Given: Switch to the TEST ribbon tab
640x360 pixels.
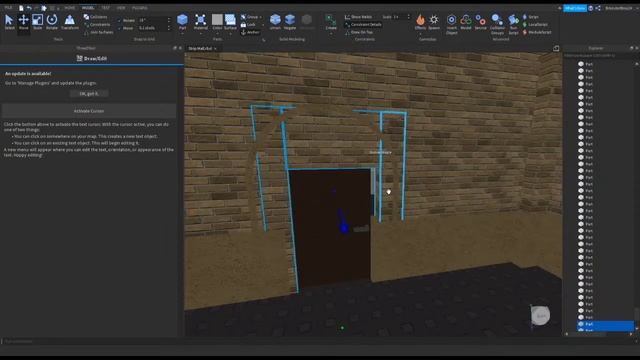Looking at the screenshot, I should click(x=105, y=8).
